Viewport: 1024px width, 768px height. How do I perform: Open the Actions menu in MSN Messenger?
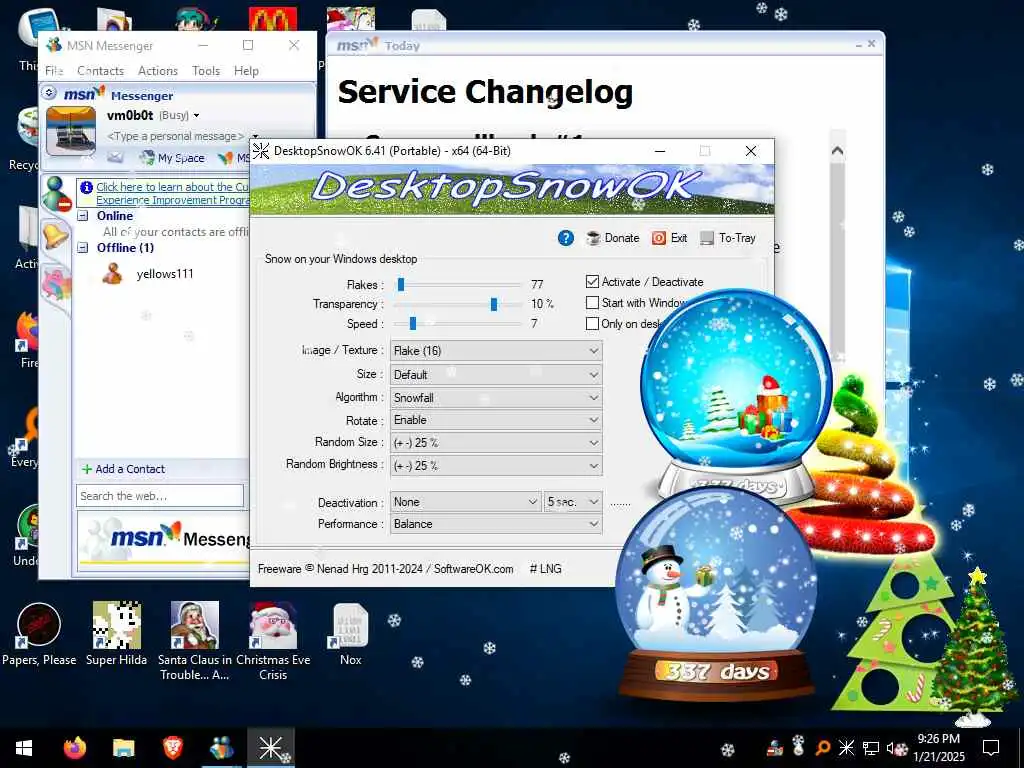[x=157, y=71]
